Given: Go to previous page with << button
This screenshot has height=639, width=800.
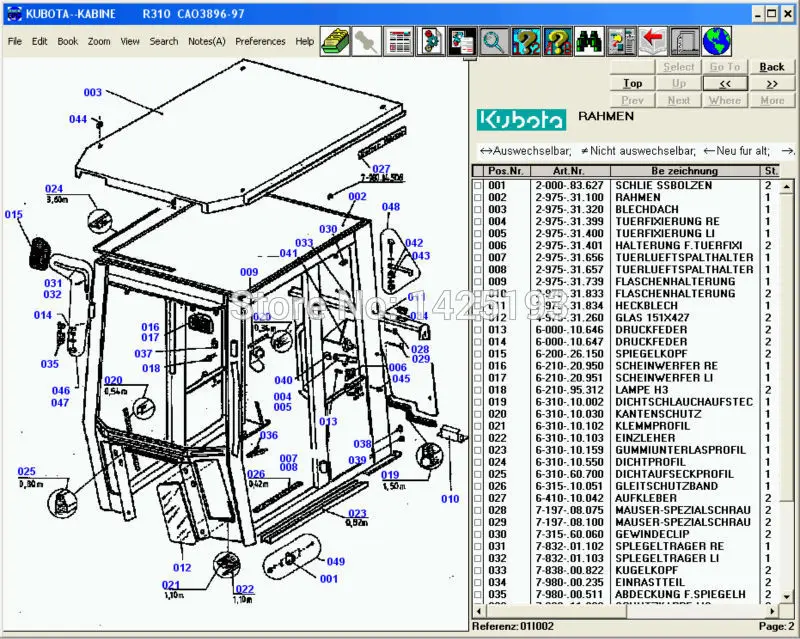Looking at the screenshot, I should [725, 83].
